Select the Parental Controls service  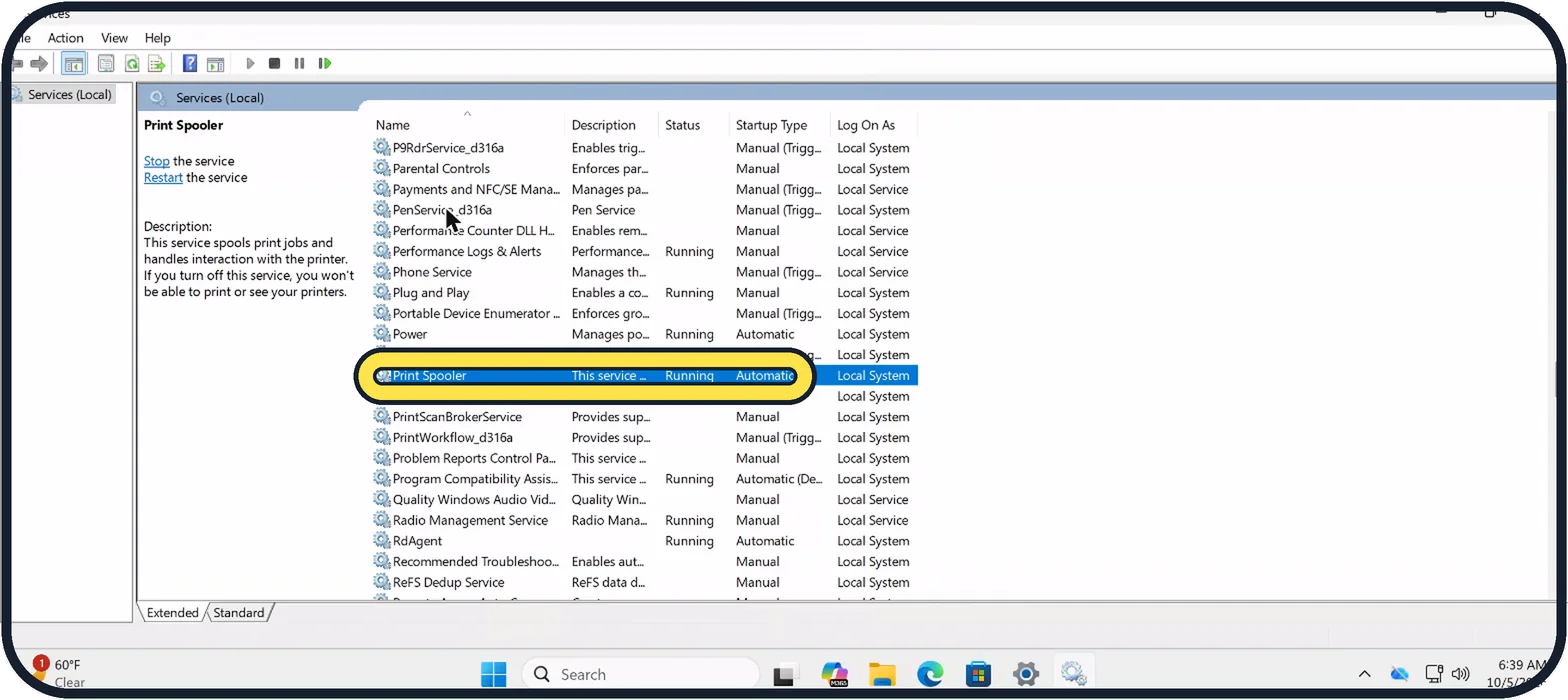644,169
